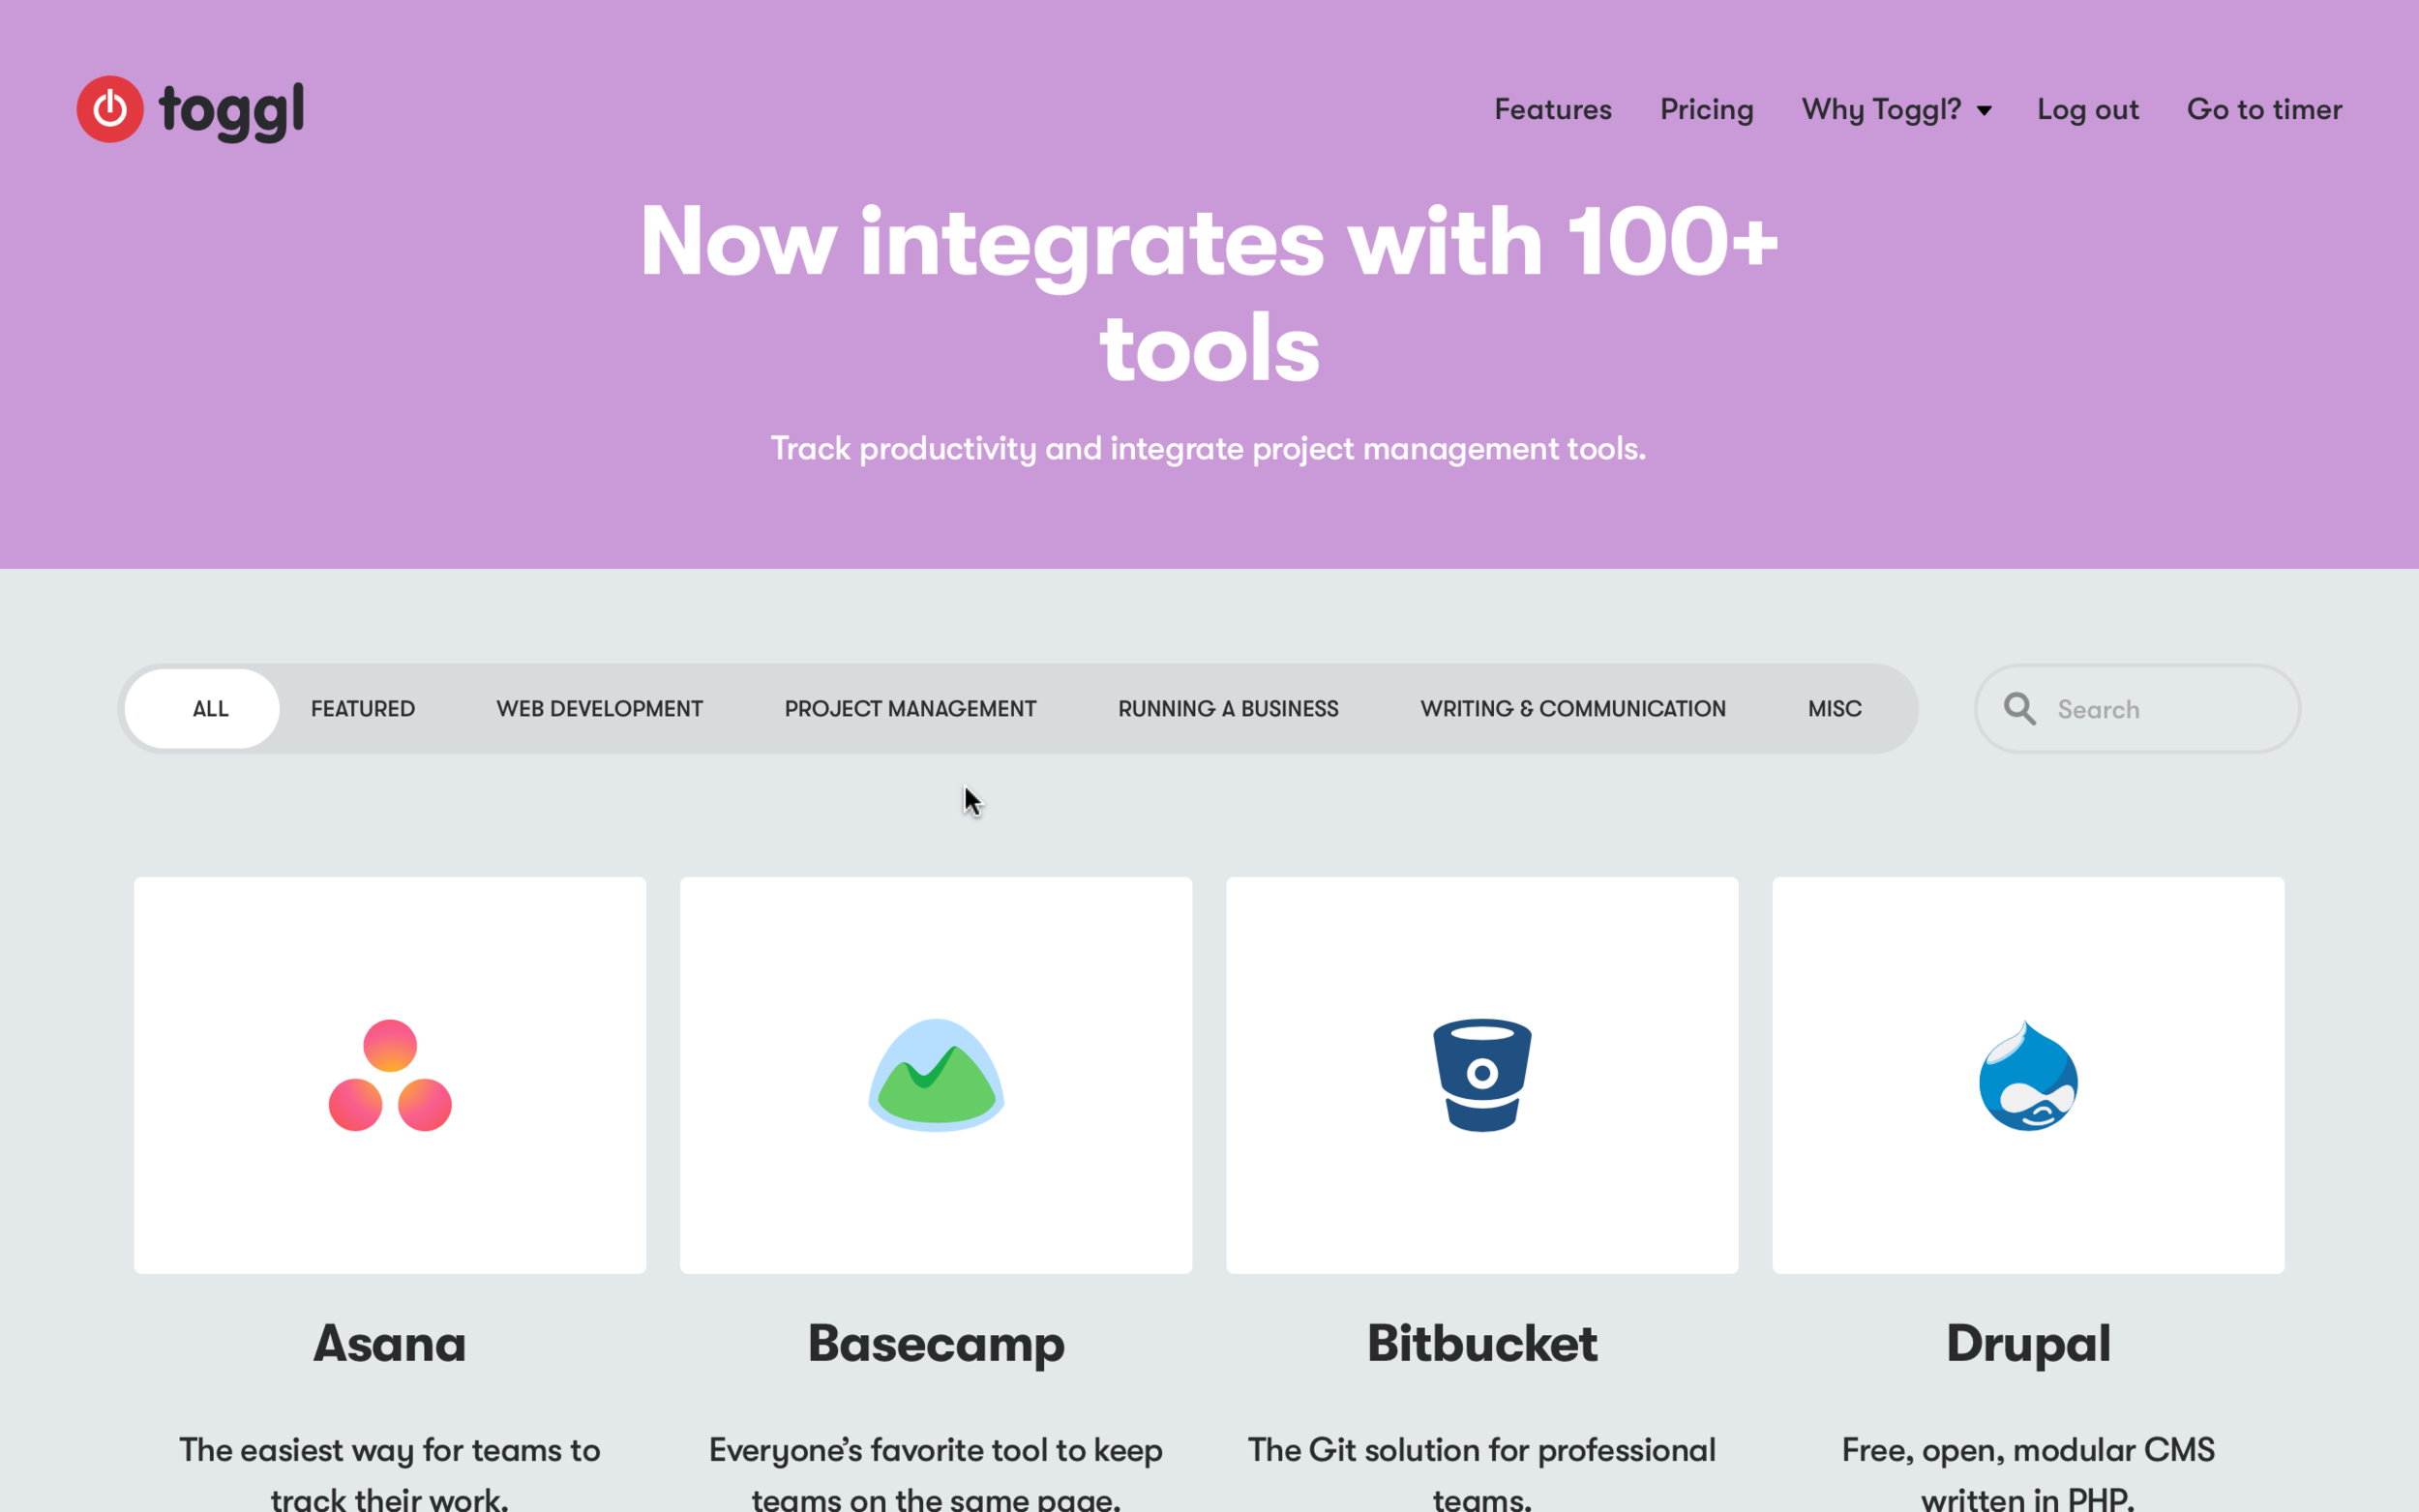
Task: Open the Go to timer link
Action: pos(2264,109)
